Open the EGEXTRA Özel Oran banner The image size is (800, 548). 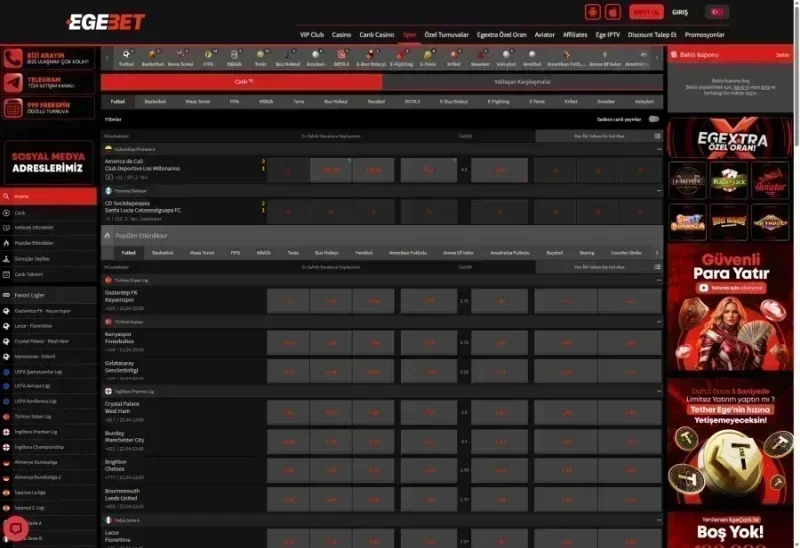[x=730, y=138]
